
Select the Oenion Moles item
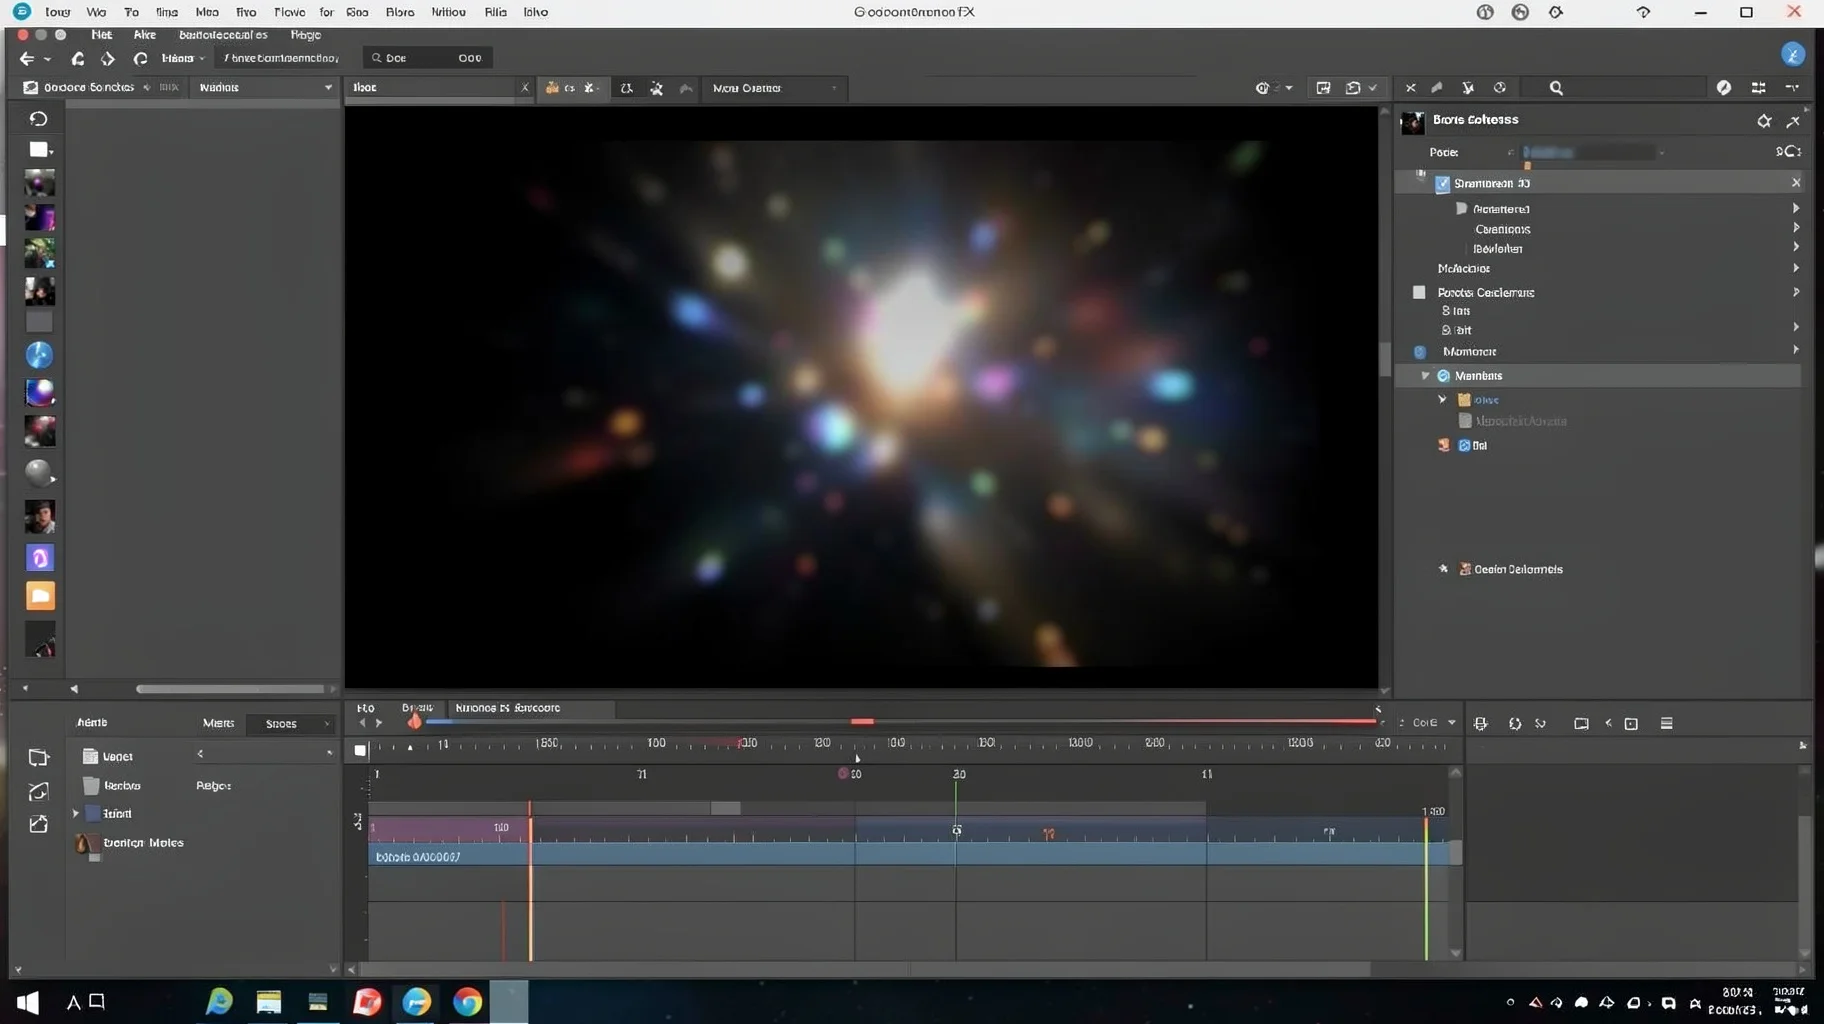click(129, 844)
